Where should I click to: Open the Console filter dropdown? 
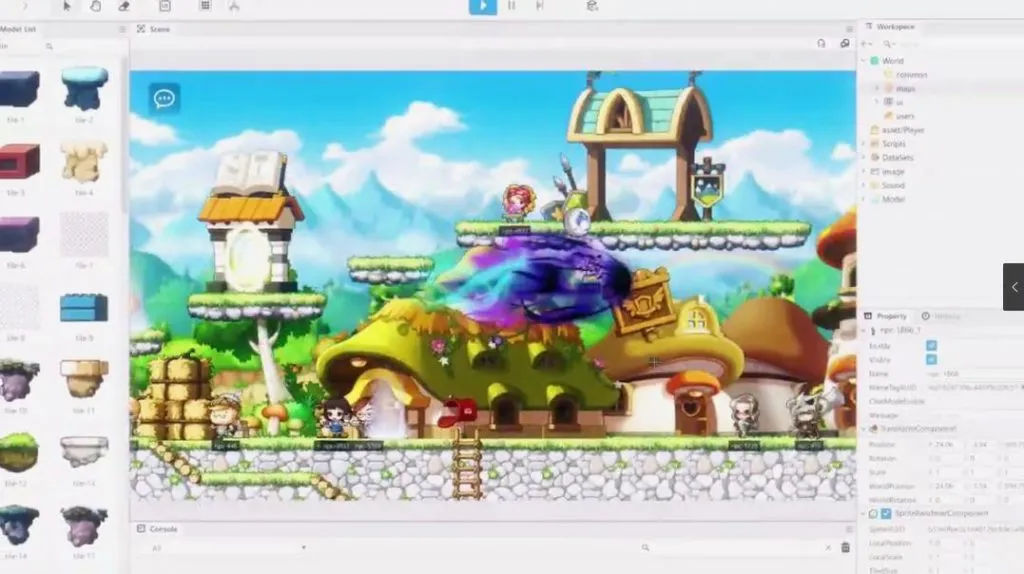(229, 548)
